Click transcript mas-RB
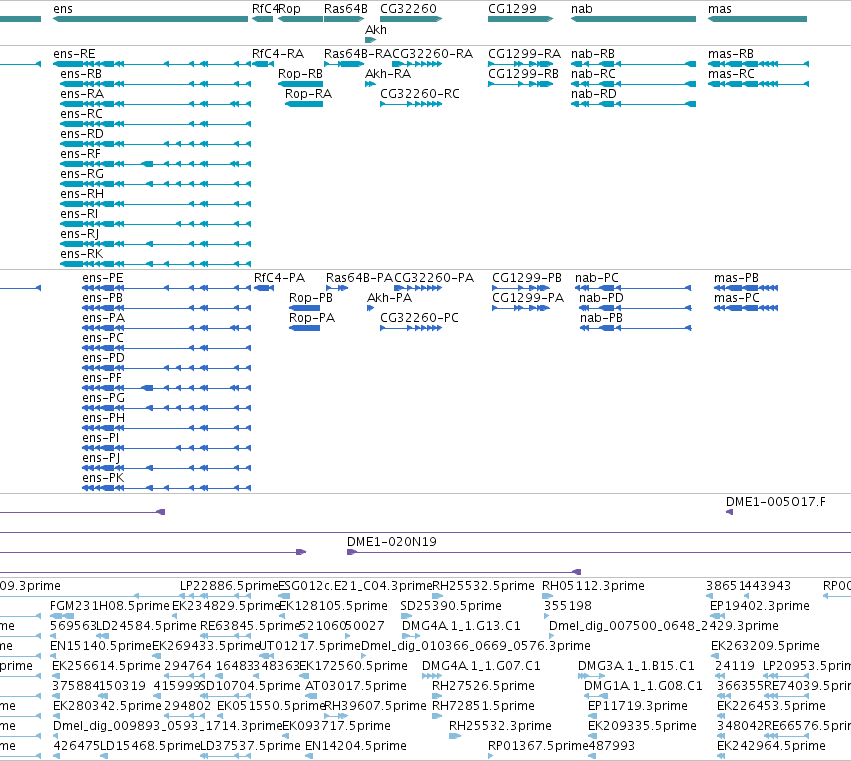 pos(758,64)
